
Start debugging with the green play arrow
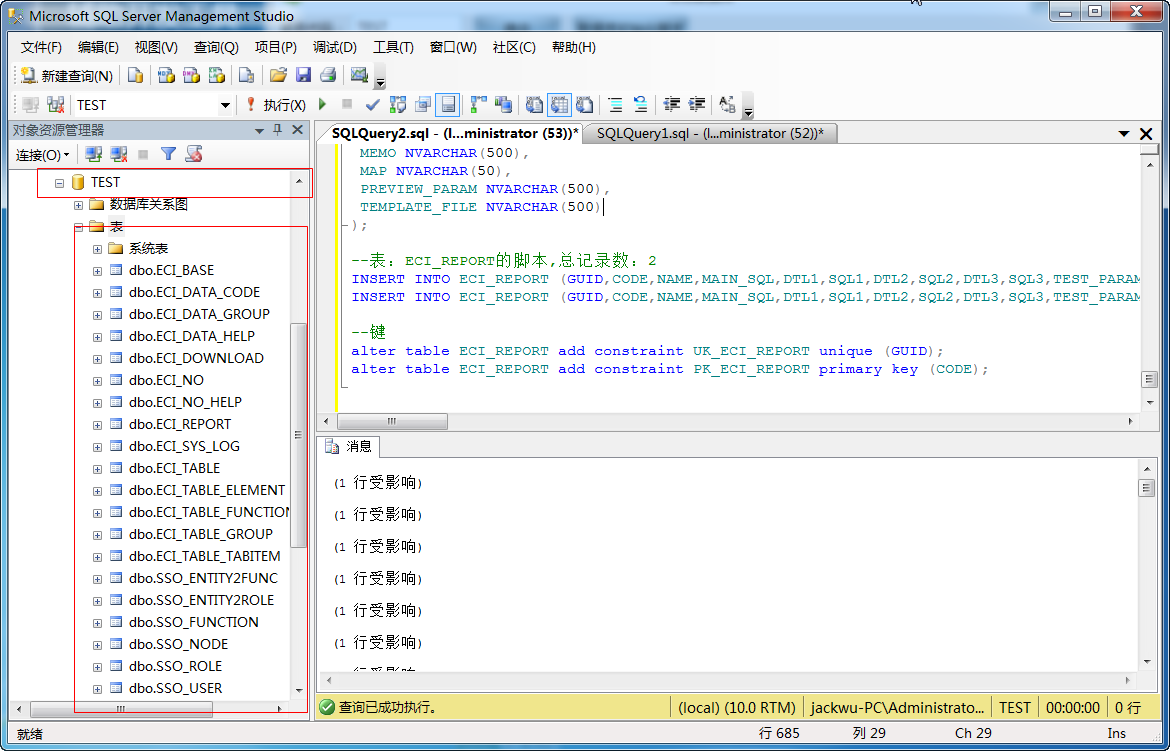click(323, 105)
